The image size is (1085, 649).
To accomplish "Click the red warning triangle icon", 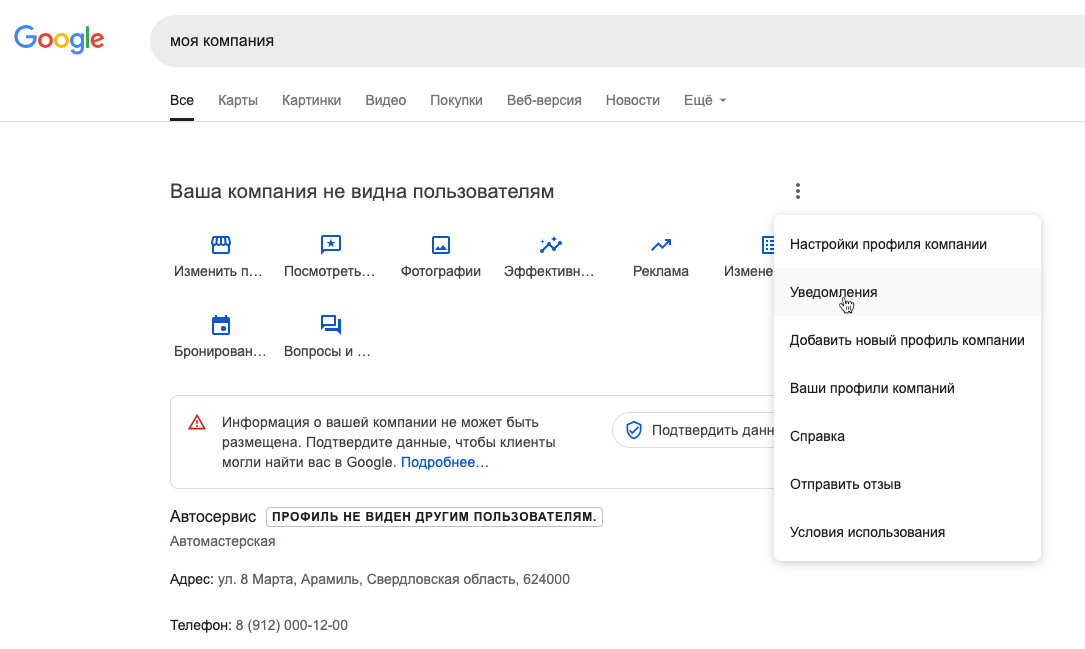I will click(x=197, y=422).
